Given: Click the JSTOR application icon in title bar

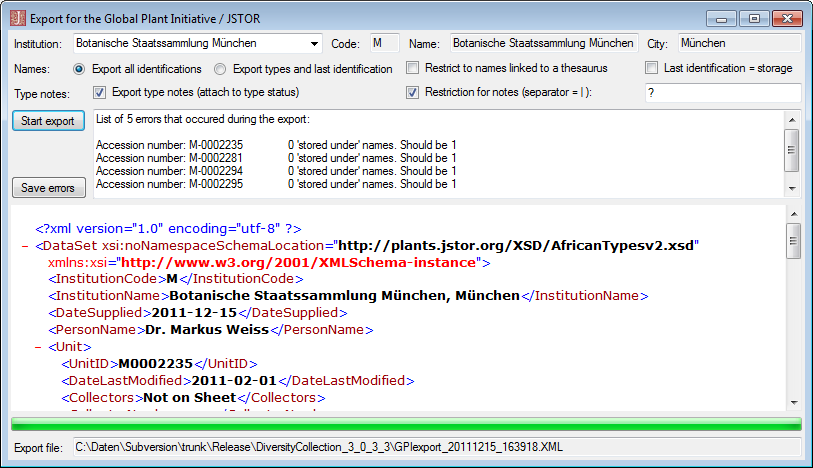Looking at the screenshot, I should pos(18,18).
